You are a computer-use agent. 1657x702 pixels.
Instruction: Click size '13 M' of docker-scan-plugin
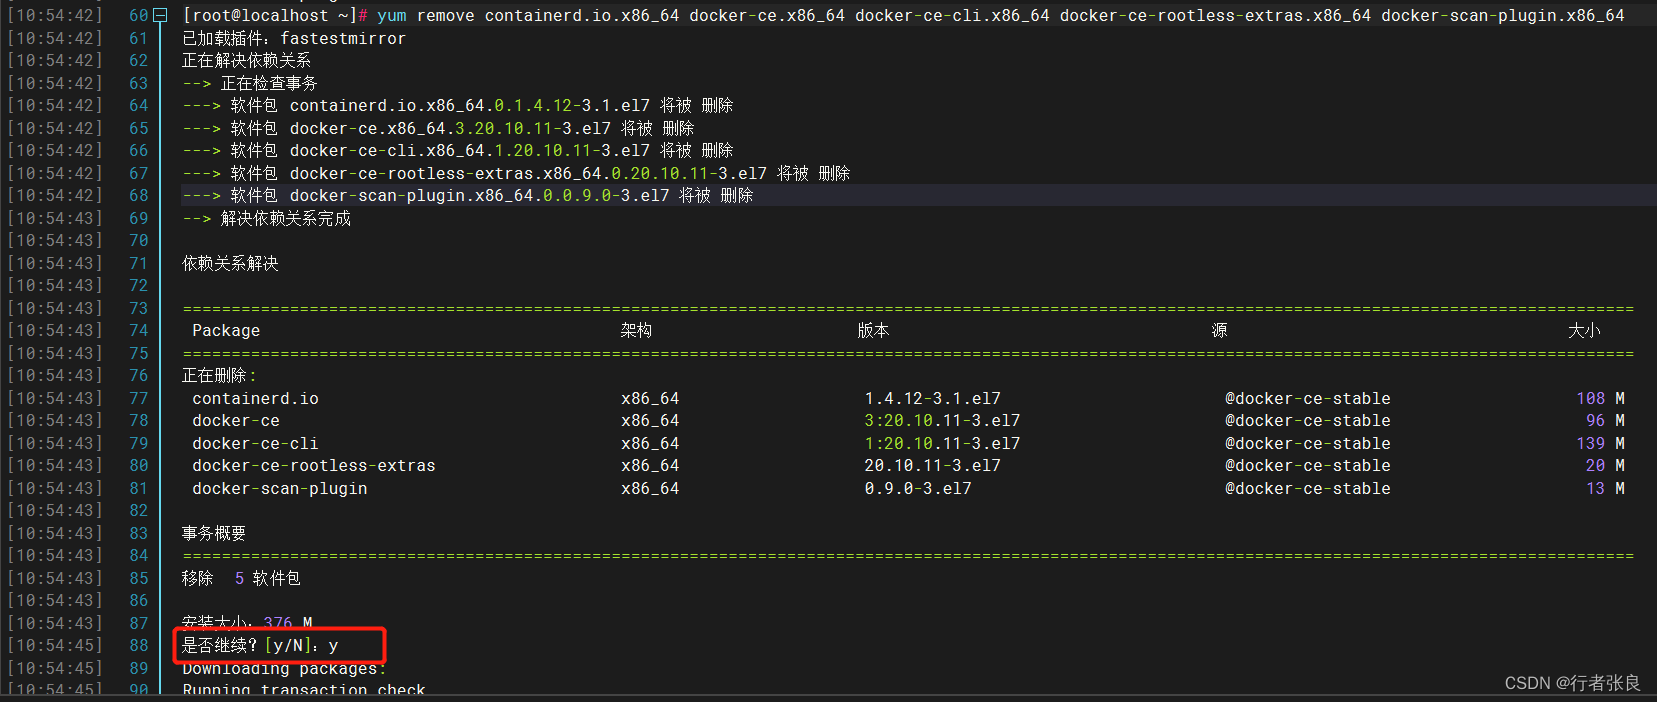pos(1606,489)
